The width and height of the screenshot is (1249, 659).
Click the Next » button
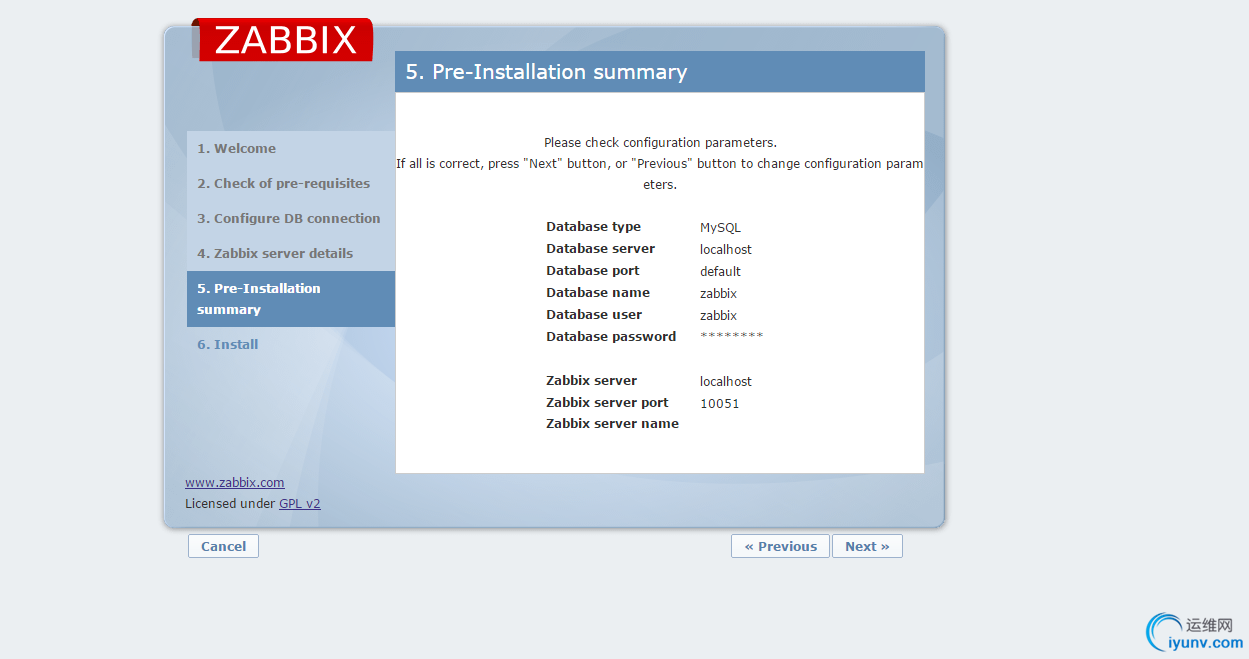867,546
